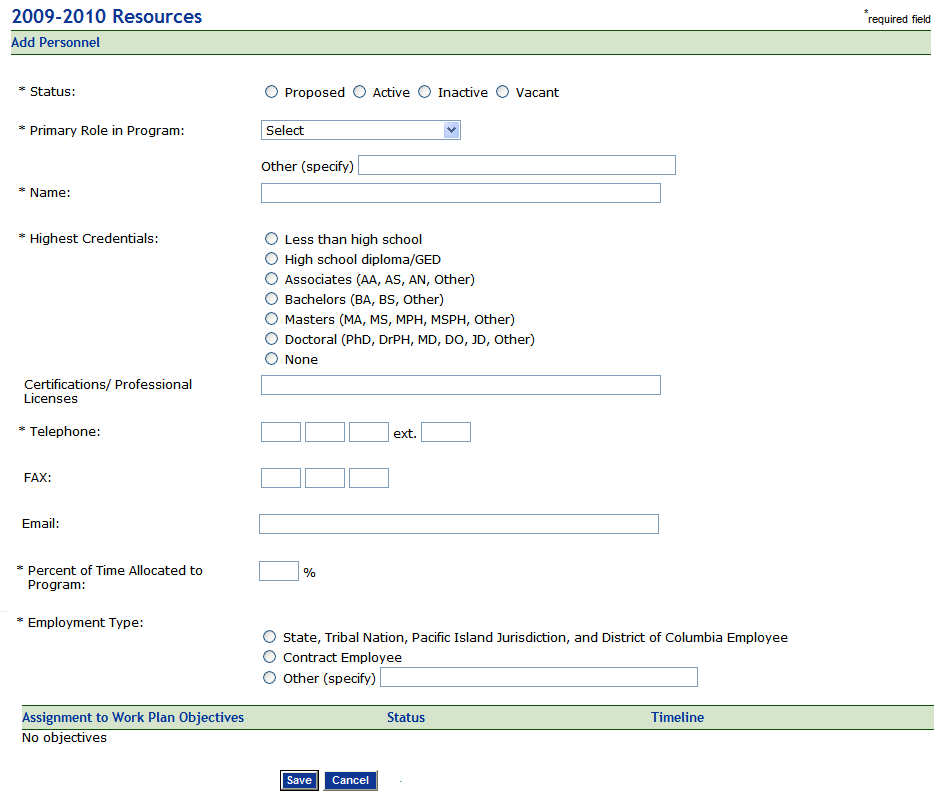
Task: Select State, Tribal Nation employee type
Action: [270, 637]
